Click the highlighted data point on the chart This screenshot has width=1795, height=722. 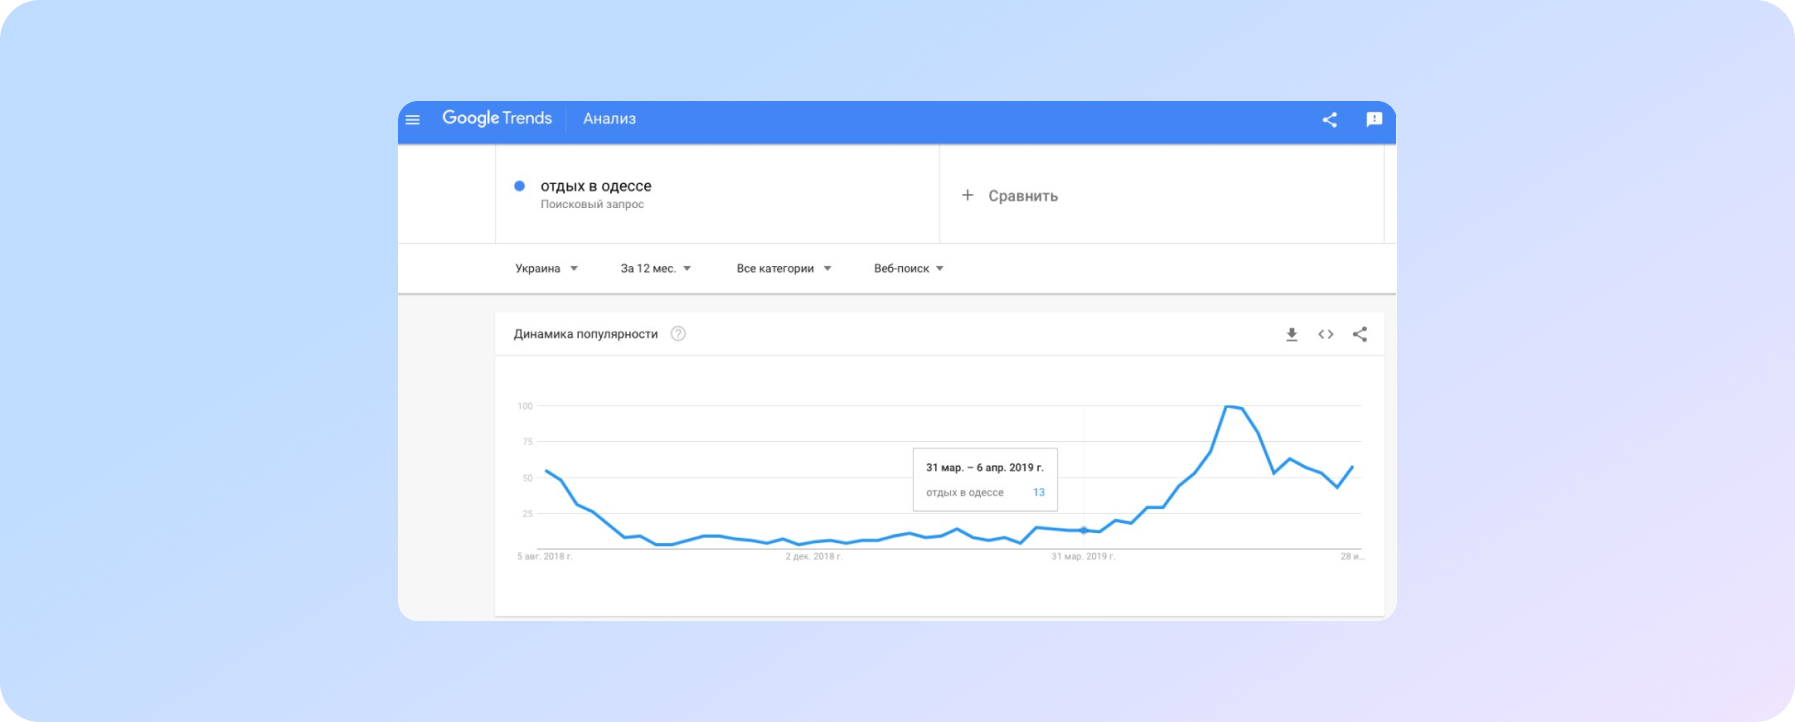(1084, 530)
